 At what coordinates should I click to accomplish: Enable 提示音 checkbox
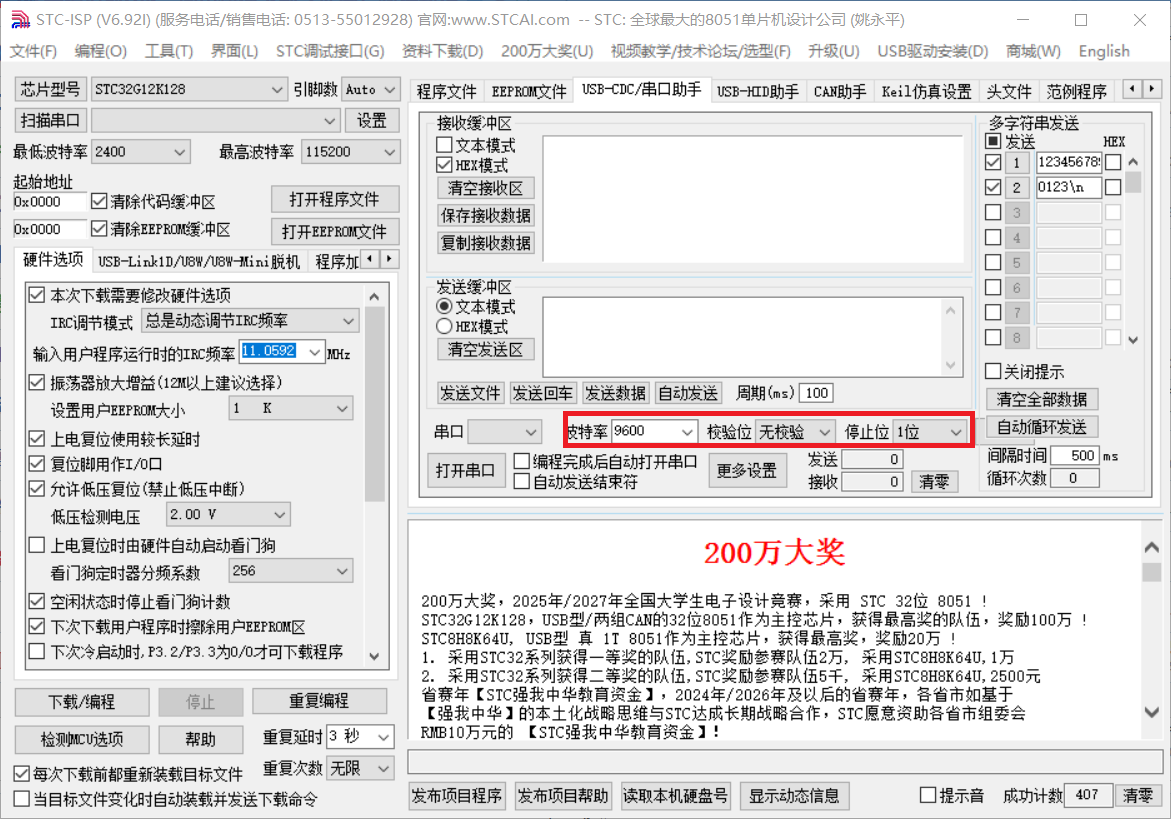click(928, 795)
